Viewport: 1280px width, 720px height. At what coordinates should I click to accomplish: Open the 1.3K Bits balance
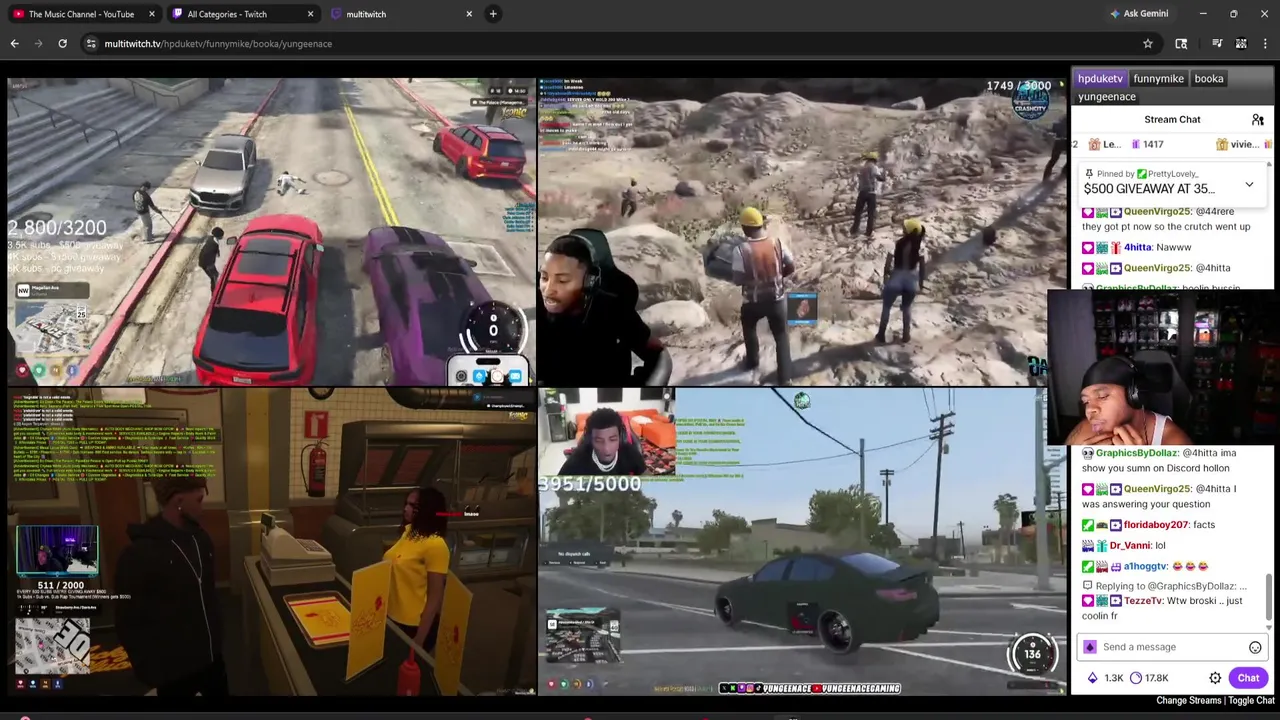click(x=1105, y=678)
